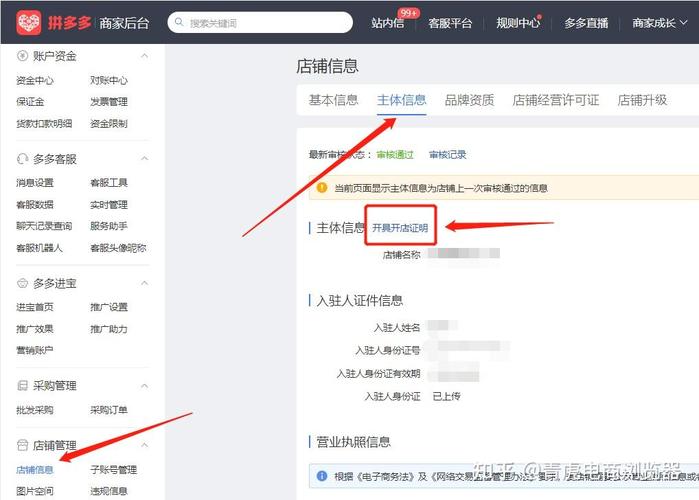Collapse the 账户资金 section

144,56
